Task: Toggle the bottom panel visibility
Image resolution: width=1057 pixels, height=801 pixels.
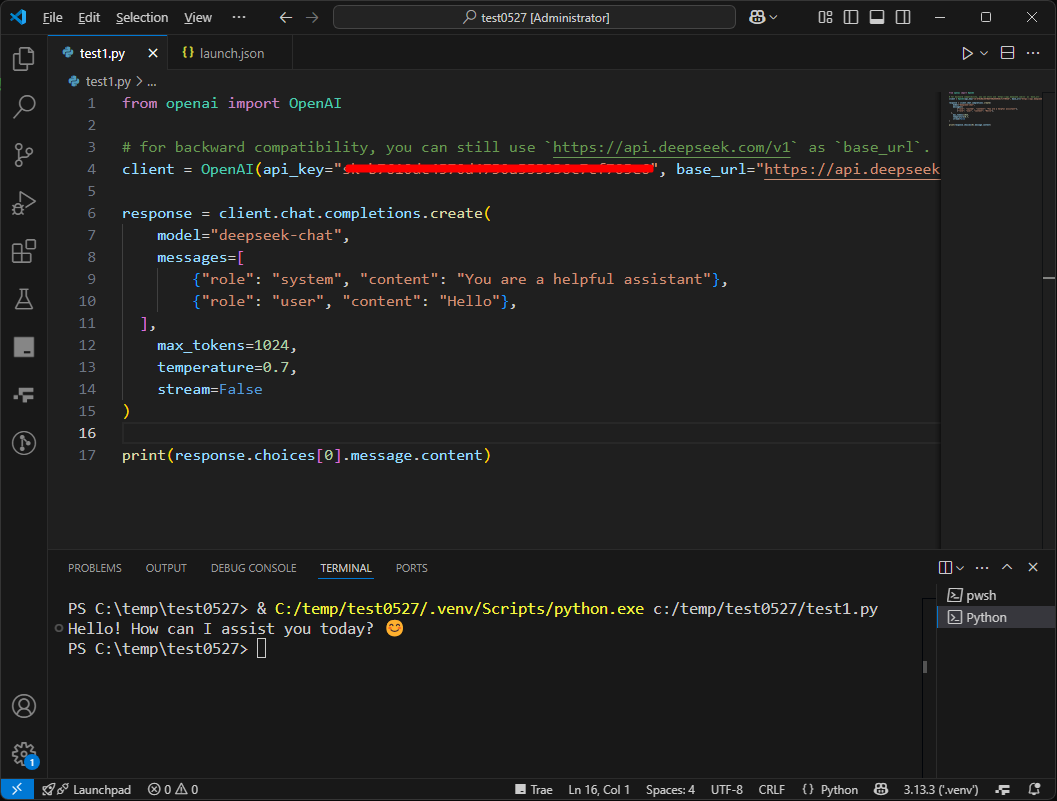Action: pyautogui.click(x=877, y=18)
